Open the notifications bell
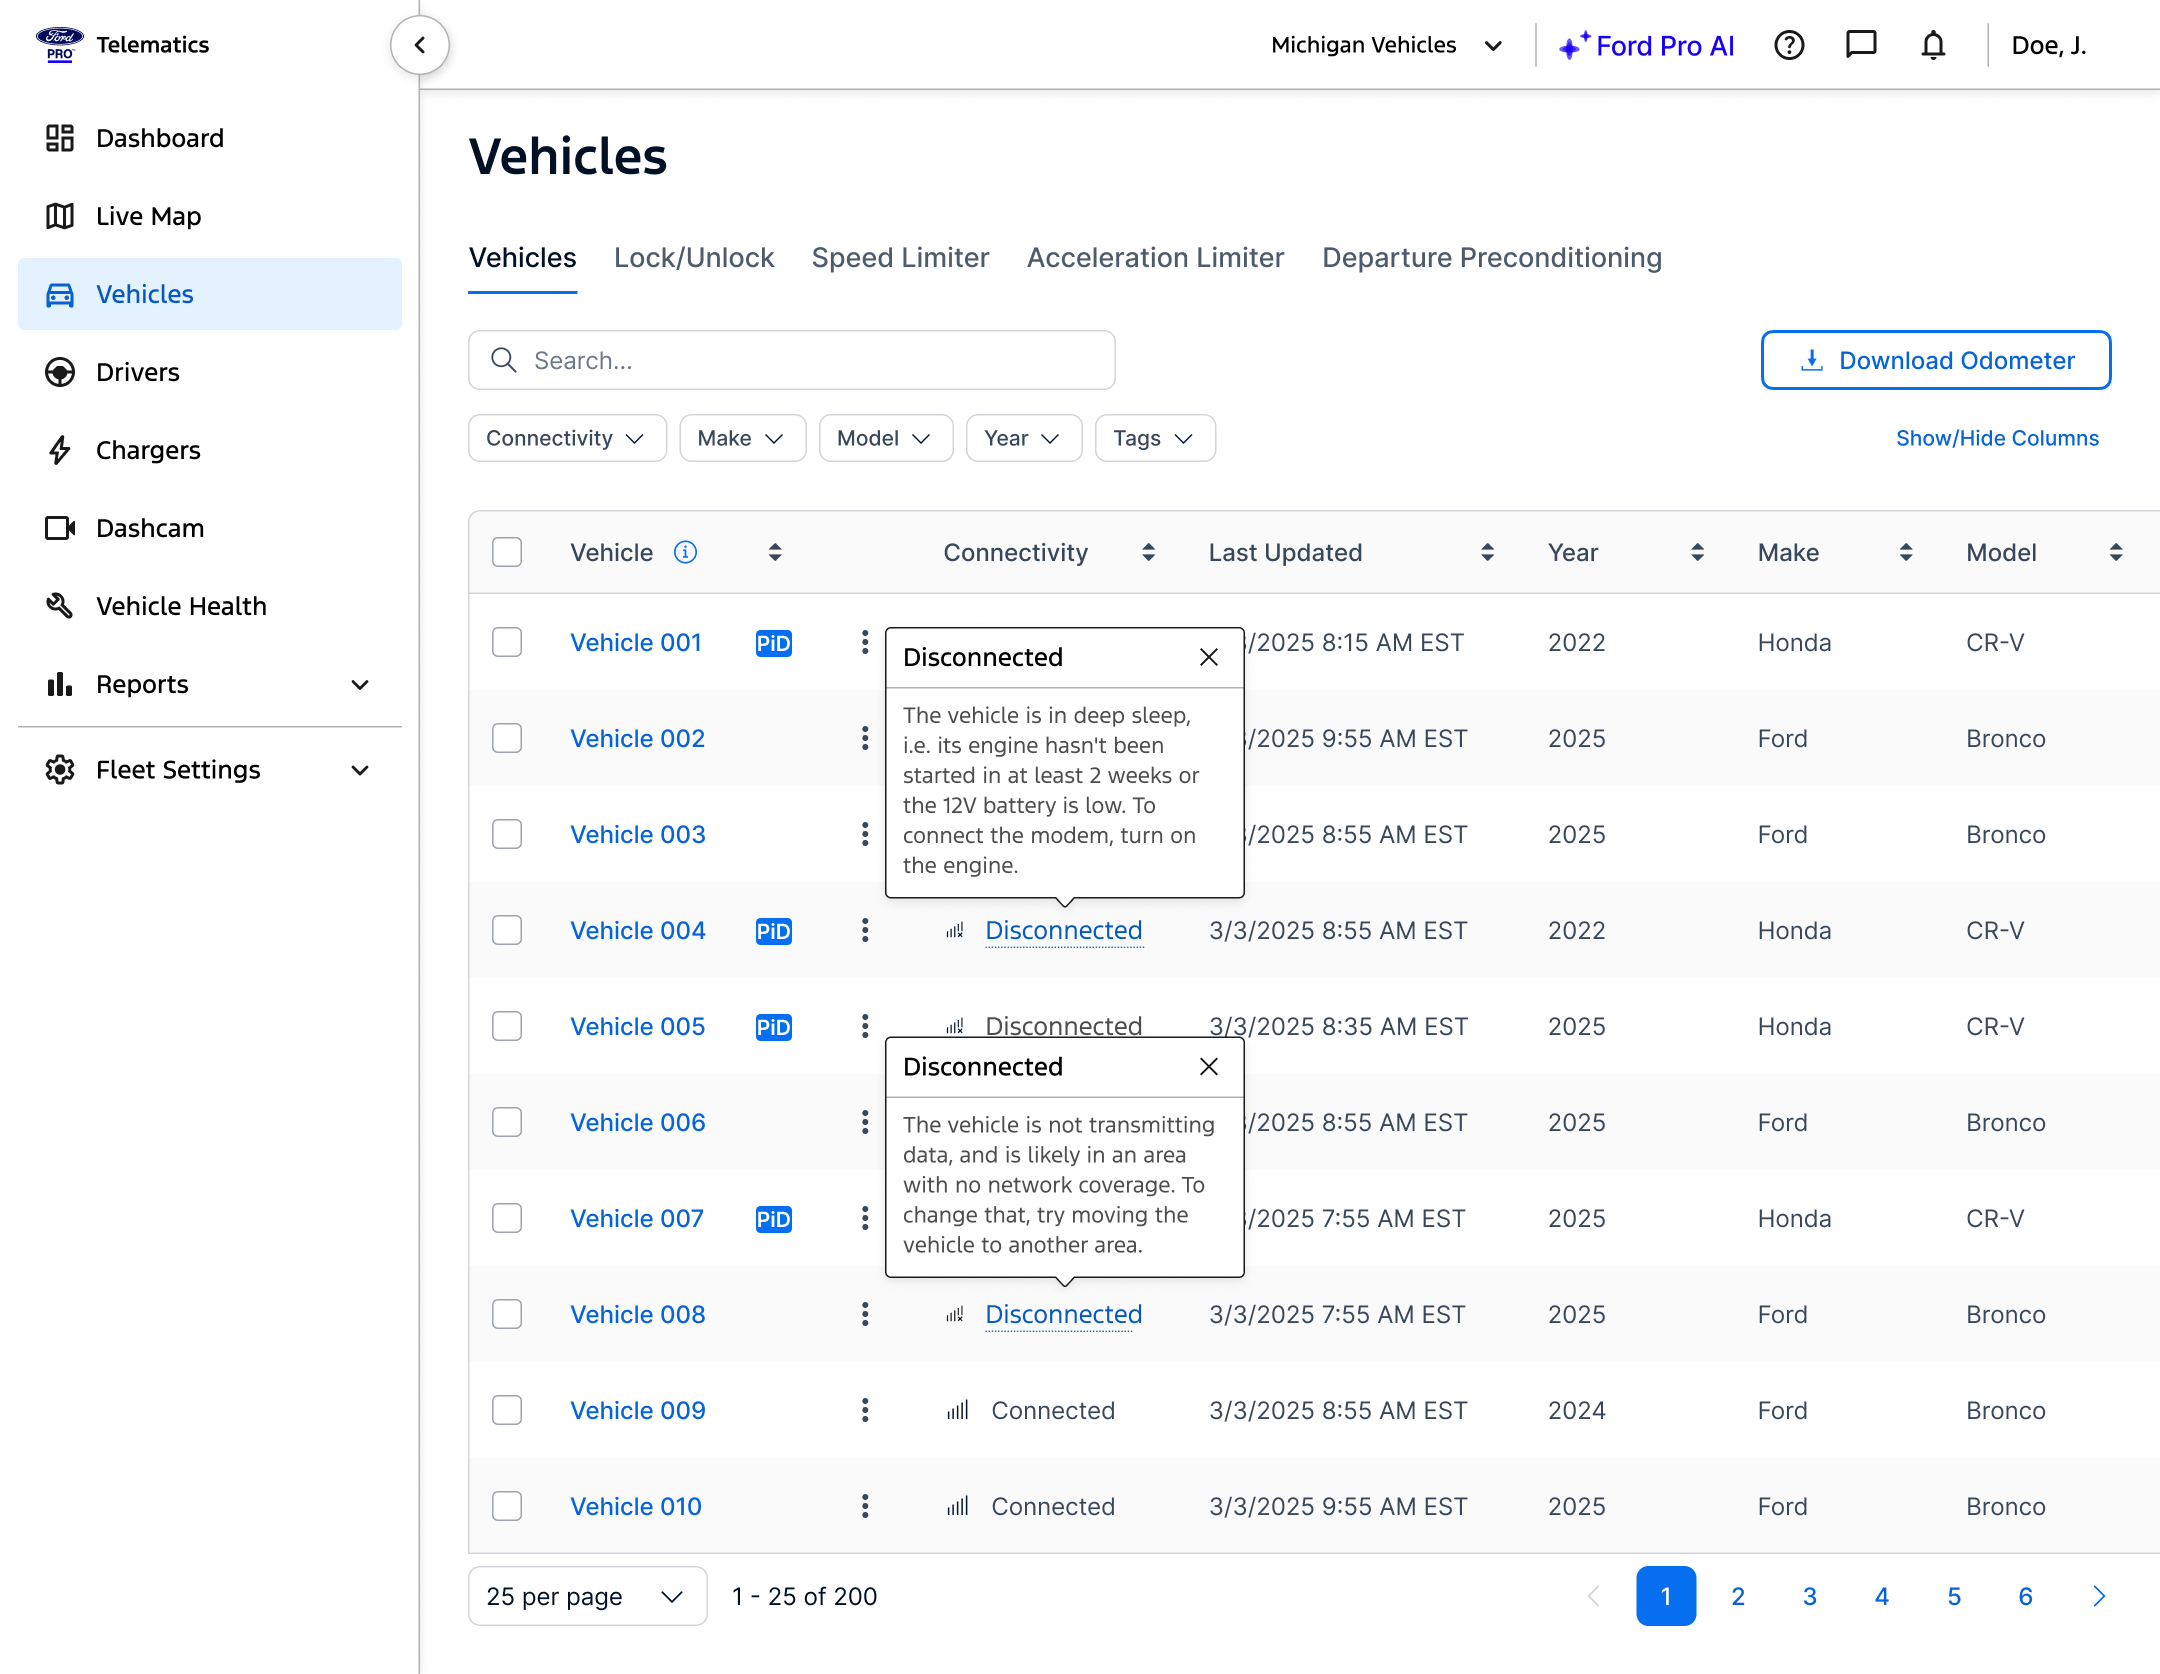 tap(1933, 45)
